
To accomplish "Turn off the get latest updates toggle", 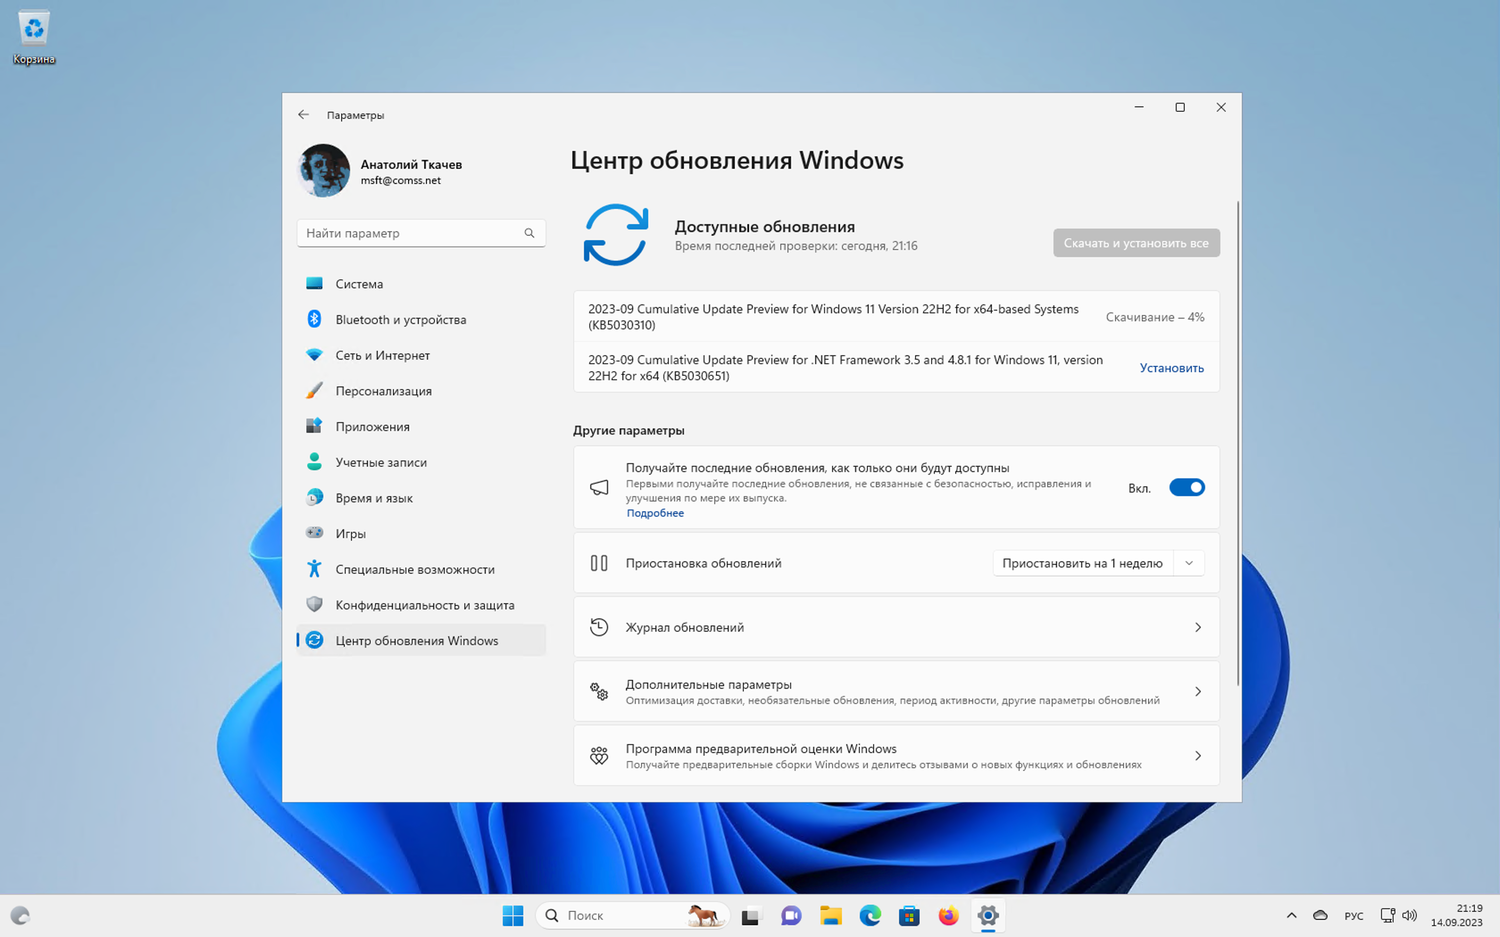I will pyautogui.click(x=1187, y=488).
